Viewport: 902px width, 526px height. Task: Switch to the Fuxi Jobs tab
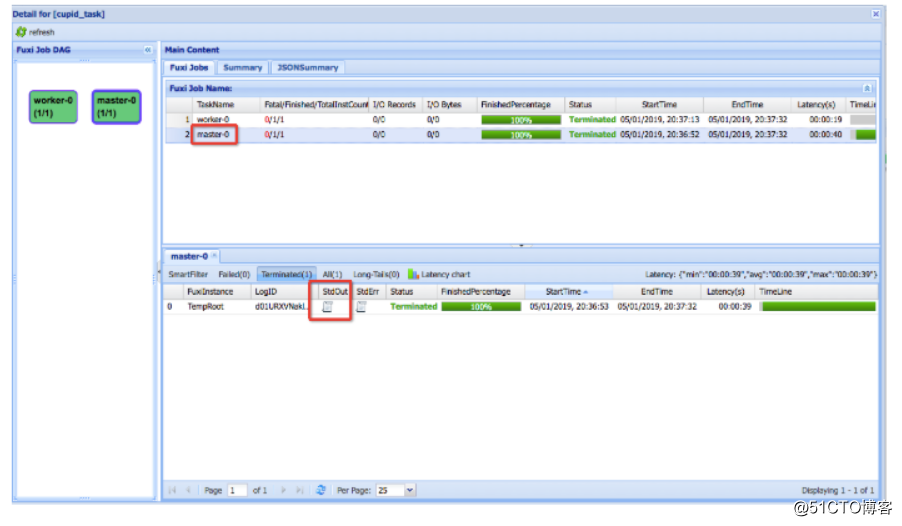(189, 67)
